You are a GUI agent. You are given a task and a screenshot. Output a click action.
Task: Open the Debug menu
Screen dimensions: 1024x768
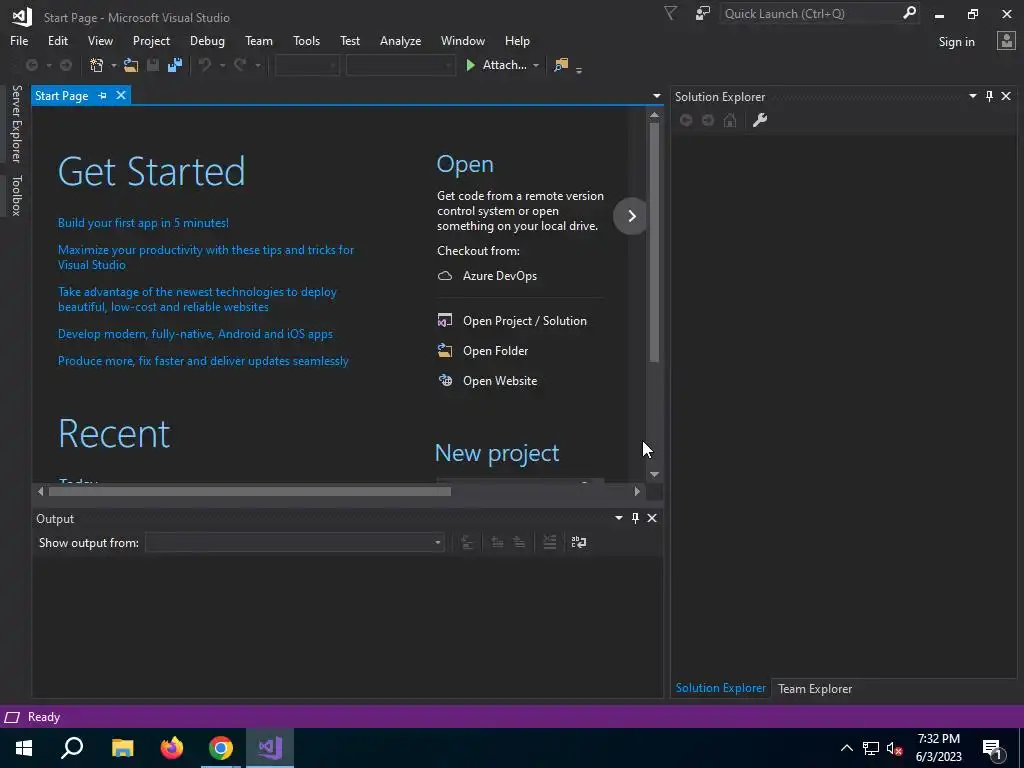207,40
